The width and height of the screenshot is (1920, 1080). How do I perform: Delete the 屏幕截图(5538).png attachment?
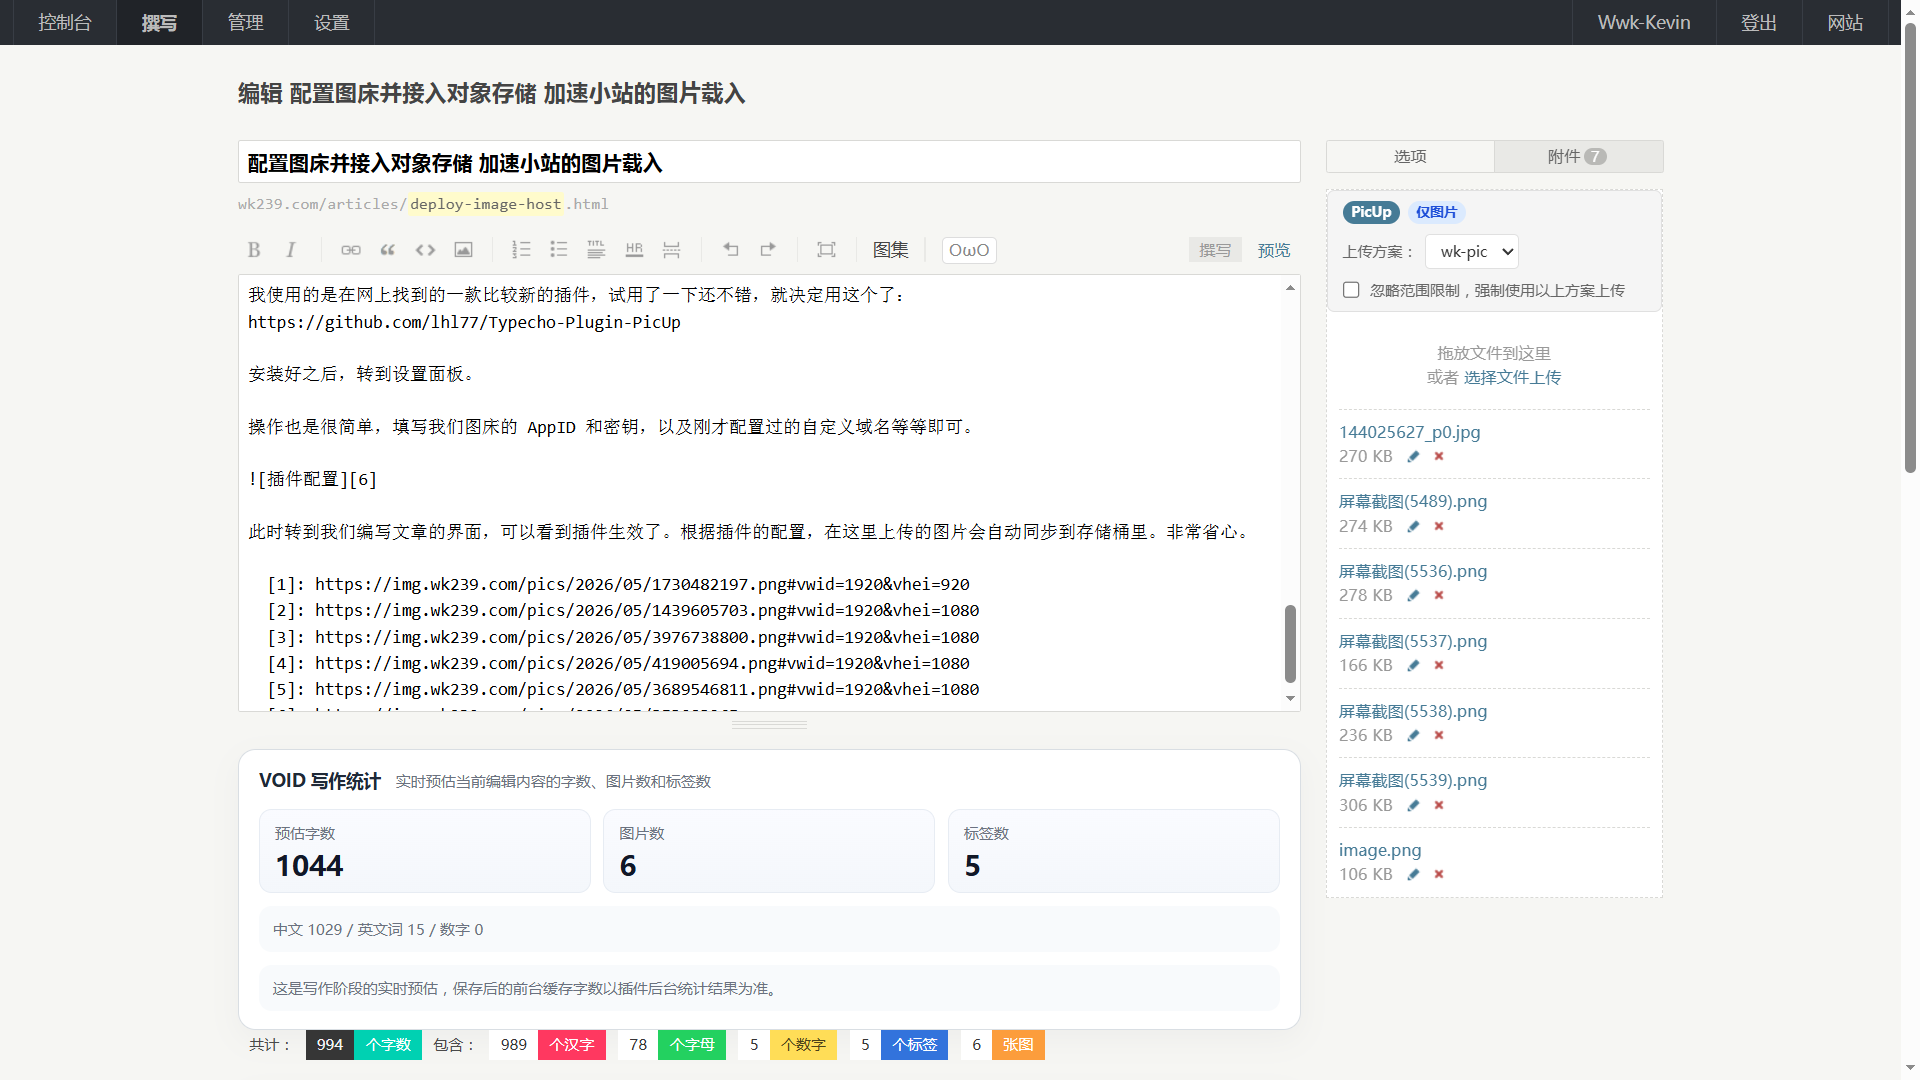[x=1439, y=735]
